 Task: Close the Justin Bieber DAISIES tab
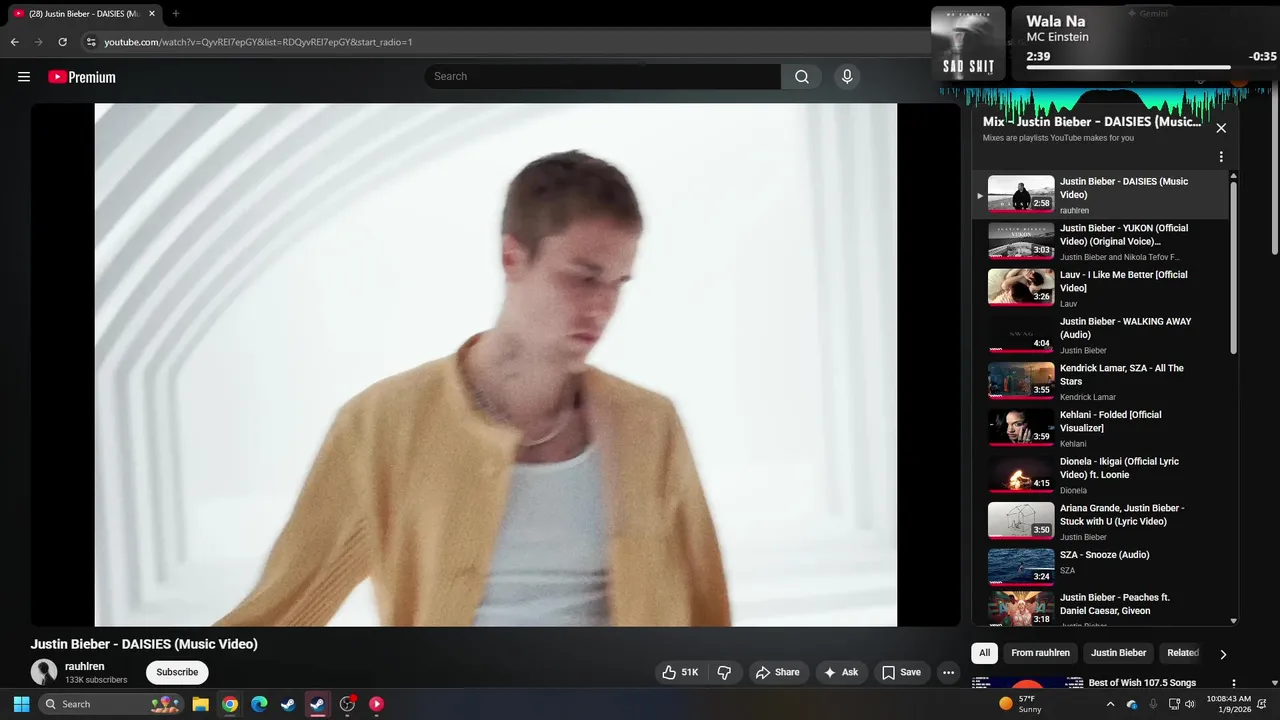pos(152,14)
